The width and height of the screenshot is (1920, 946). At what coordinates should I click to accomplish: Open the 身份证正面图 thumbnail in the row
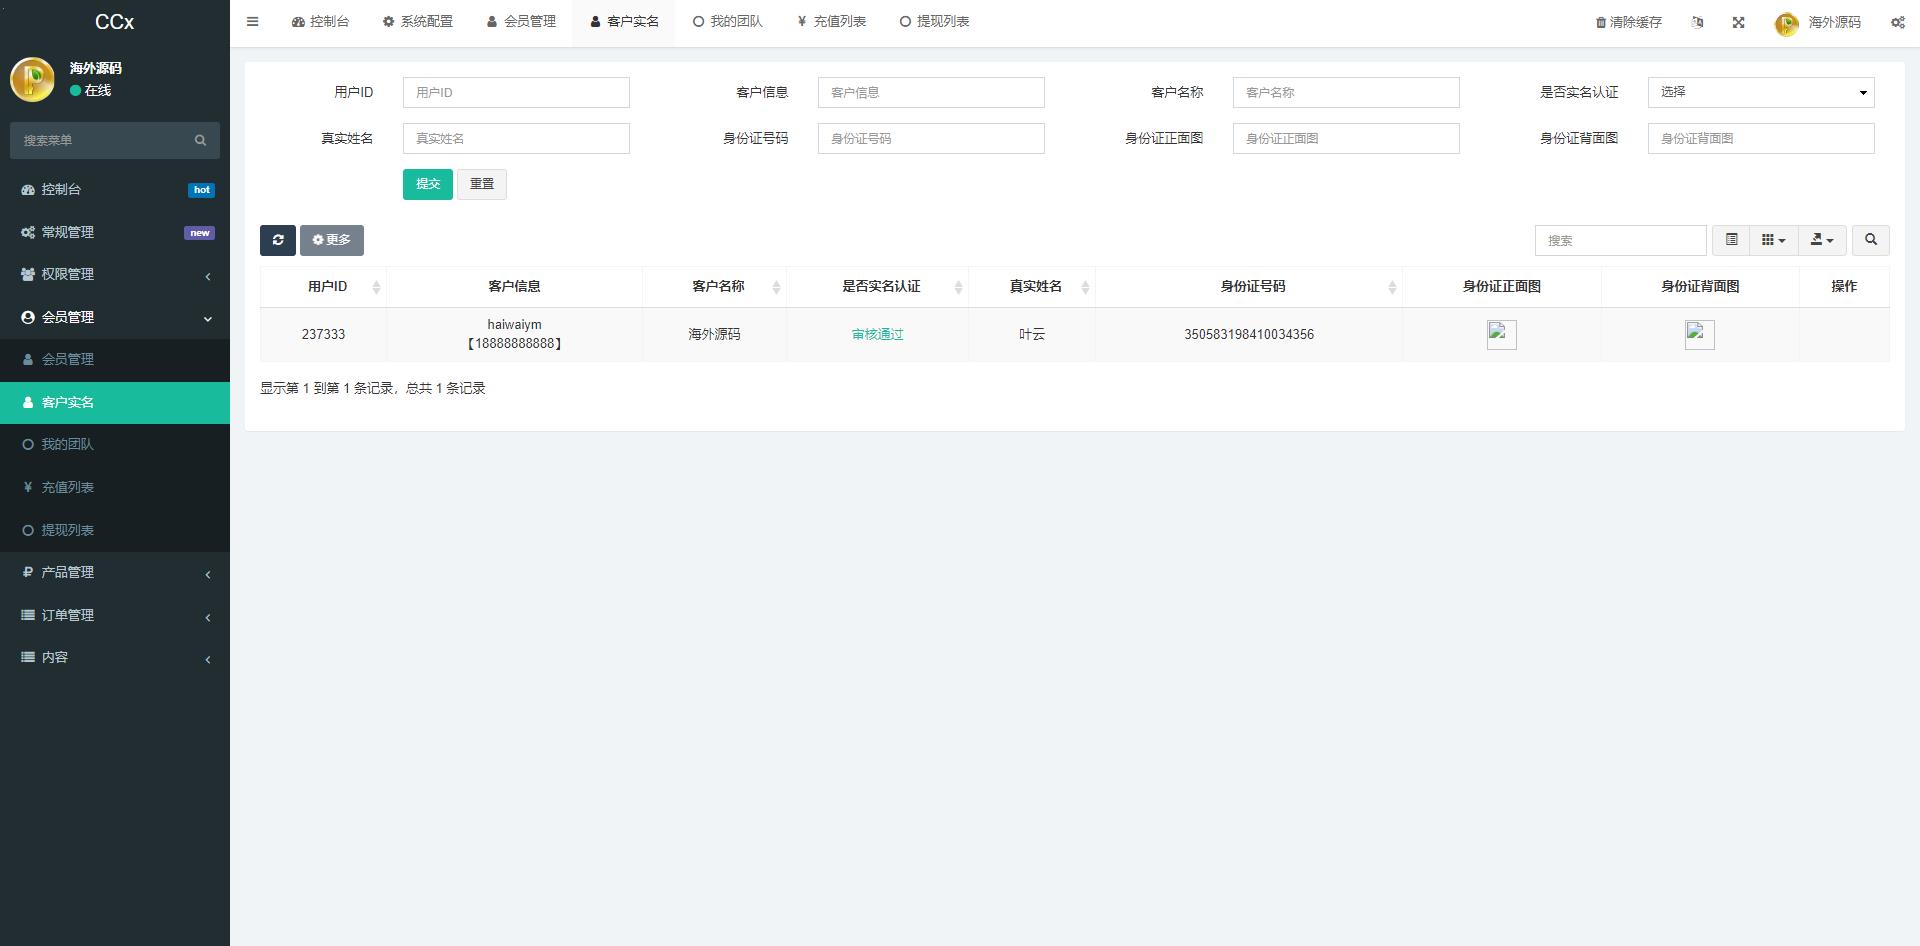coord(1501,334)
